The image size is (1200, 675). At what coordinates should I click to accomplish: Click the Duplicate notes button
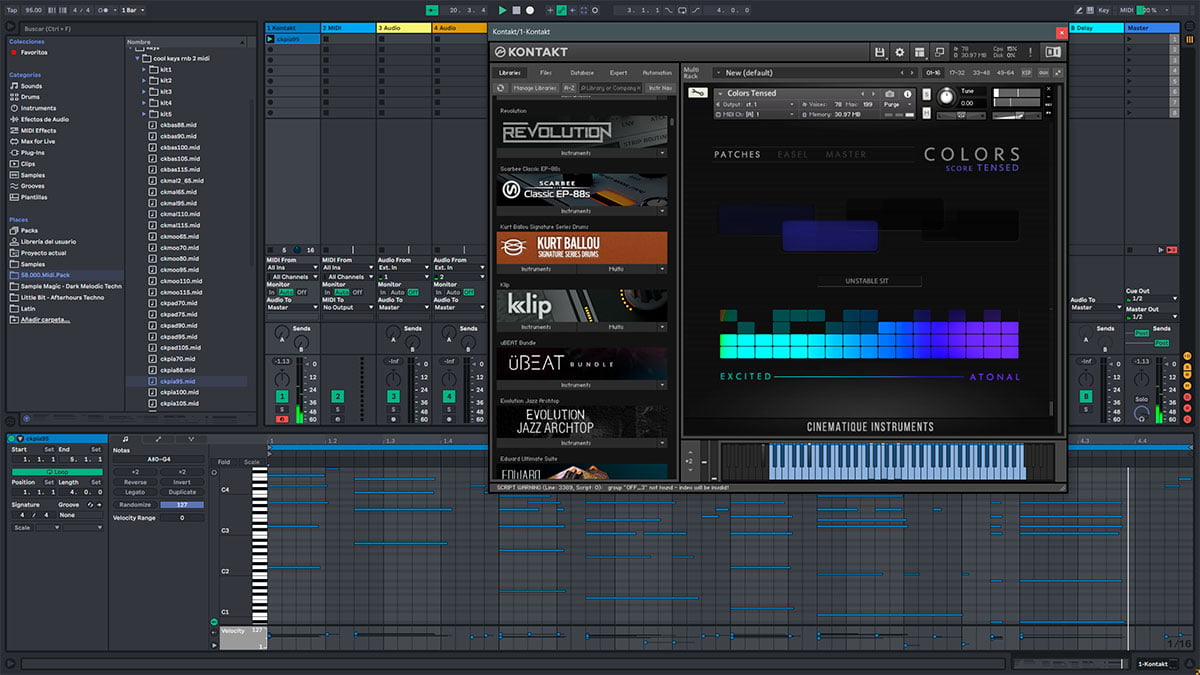click(x=182, y=492)
